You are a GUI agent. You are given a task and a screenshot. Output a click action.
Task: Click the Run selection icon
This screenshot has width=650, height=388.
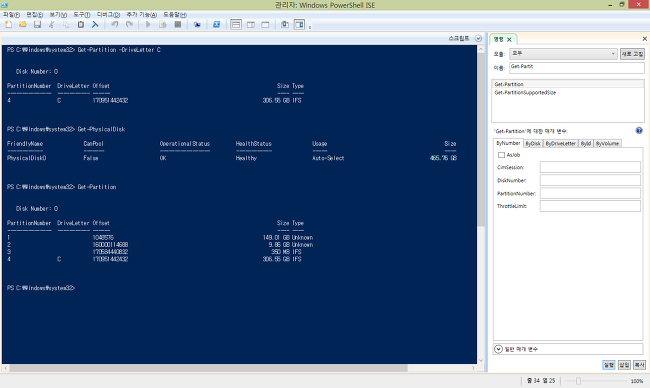(x=163, y=24)
